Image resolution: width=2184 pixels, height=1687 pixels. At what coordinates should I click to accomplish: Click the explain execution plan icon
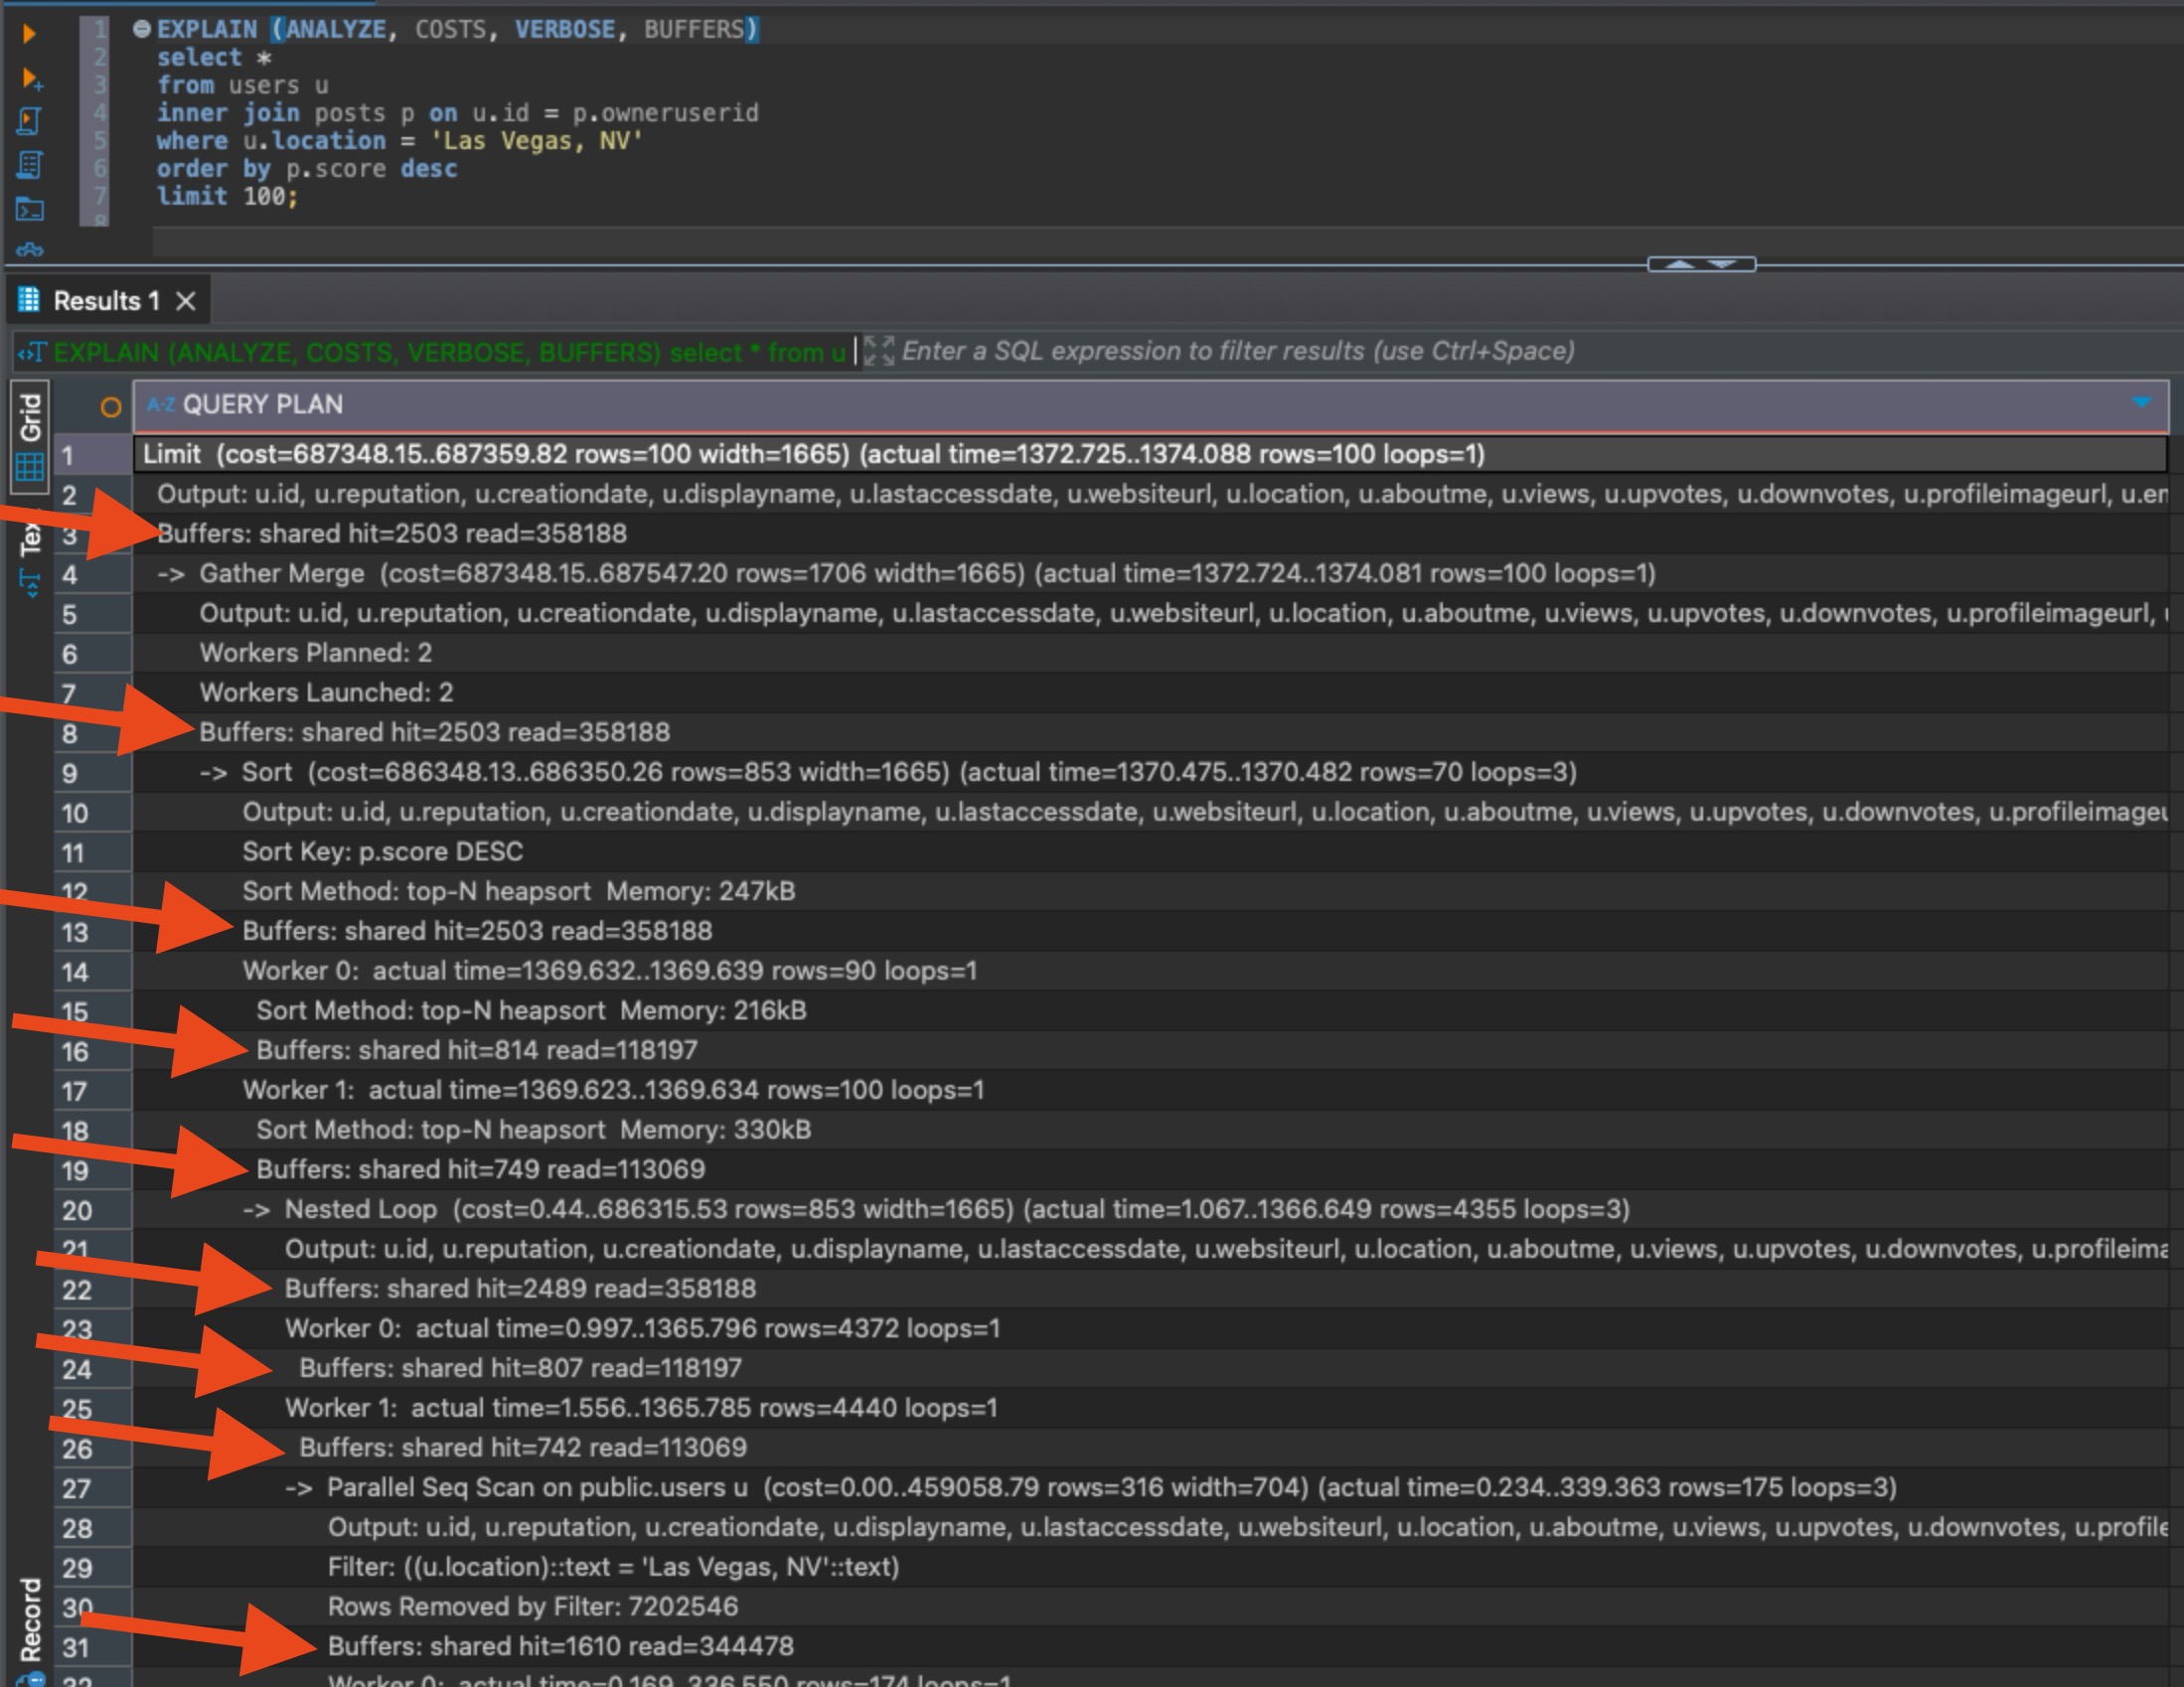29,165
